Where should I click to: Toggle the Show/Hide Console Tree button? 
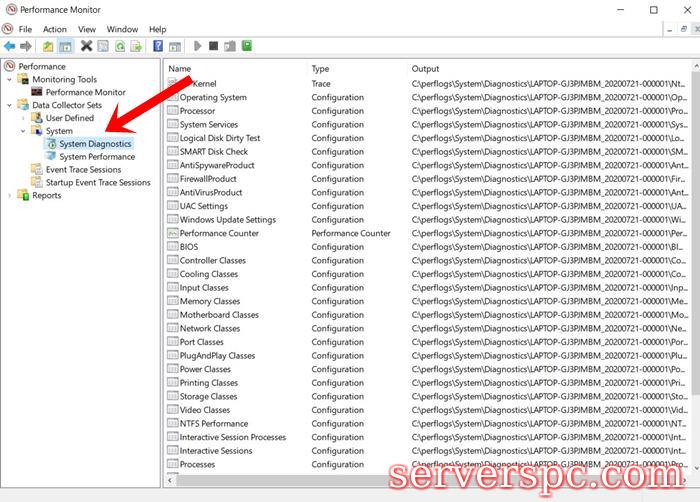[x=65, y=46]
